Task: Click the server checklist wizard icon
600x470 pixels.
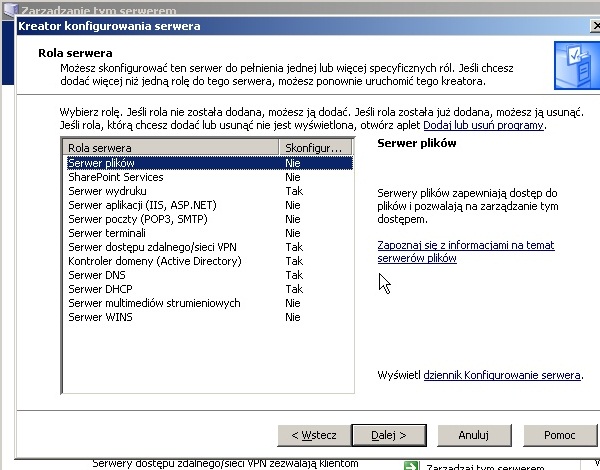Action: pyautogui.click(x=577, y=66)
